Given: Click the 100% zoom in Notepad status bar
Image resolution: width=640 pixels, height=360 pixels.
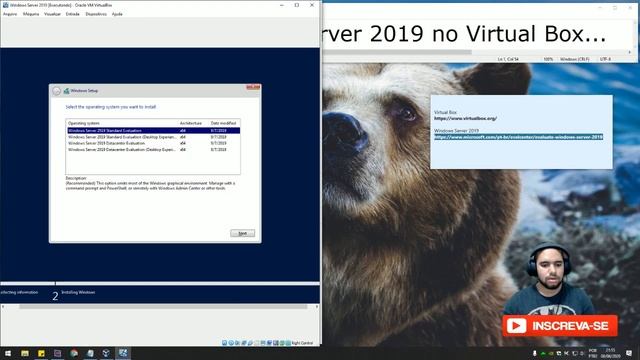Looking at the screenshot, I should click(x=548, y=59).
